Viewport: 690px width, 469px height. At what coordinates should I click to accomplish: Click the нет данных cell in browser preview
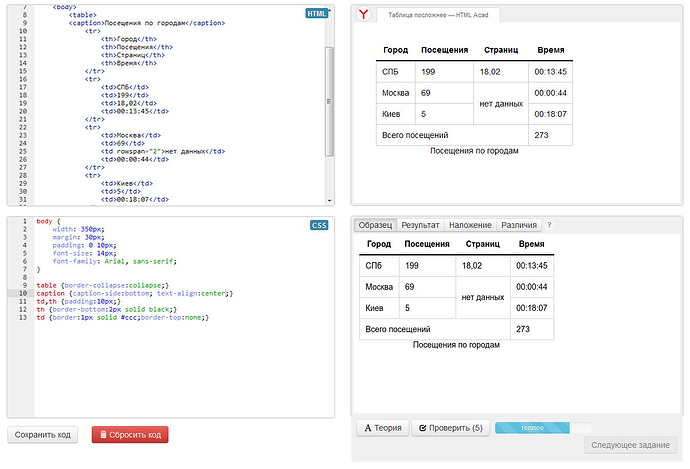(x=501, y=104)
